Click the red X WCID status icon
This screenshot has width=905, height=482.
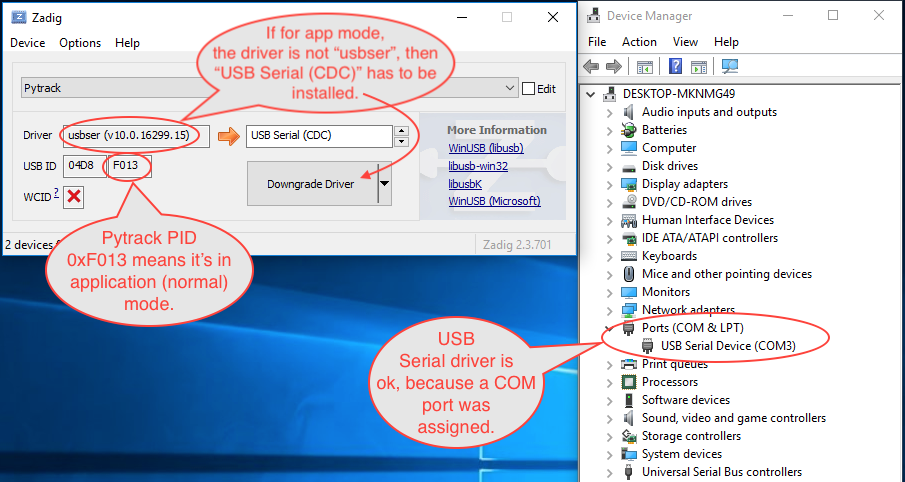click(73, 197)
